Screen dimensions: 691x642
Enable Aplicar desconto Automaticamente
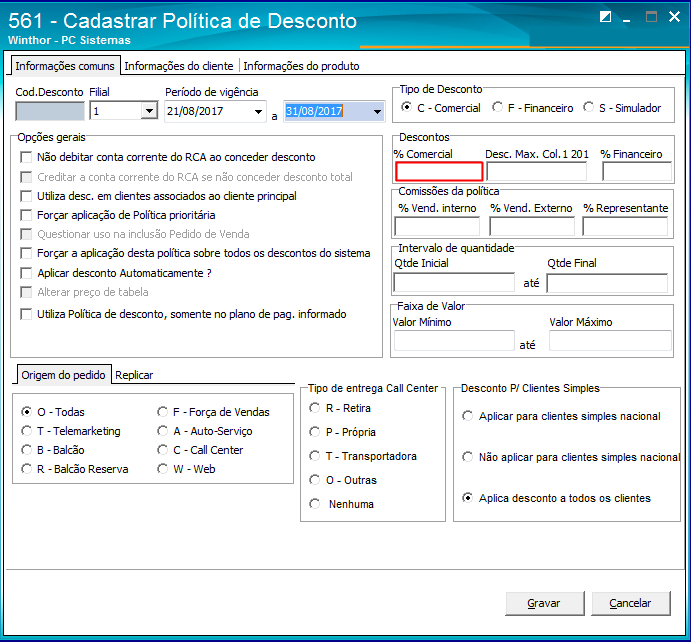pyautogui.click(x=26, y=273)
